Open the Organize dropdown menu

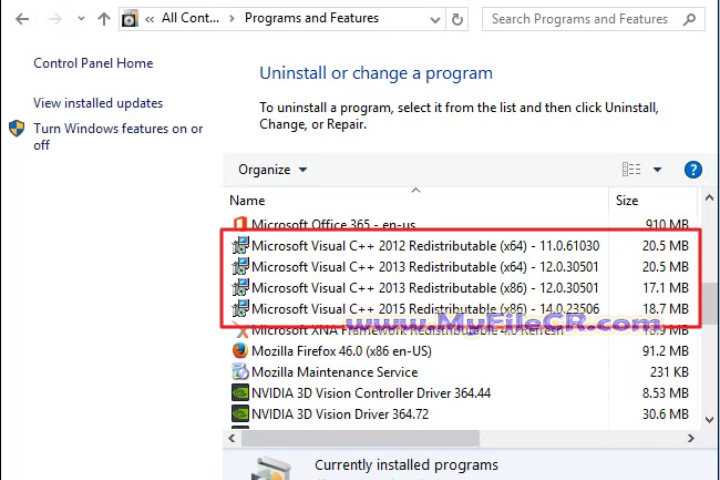click(x=272, y=169)
